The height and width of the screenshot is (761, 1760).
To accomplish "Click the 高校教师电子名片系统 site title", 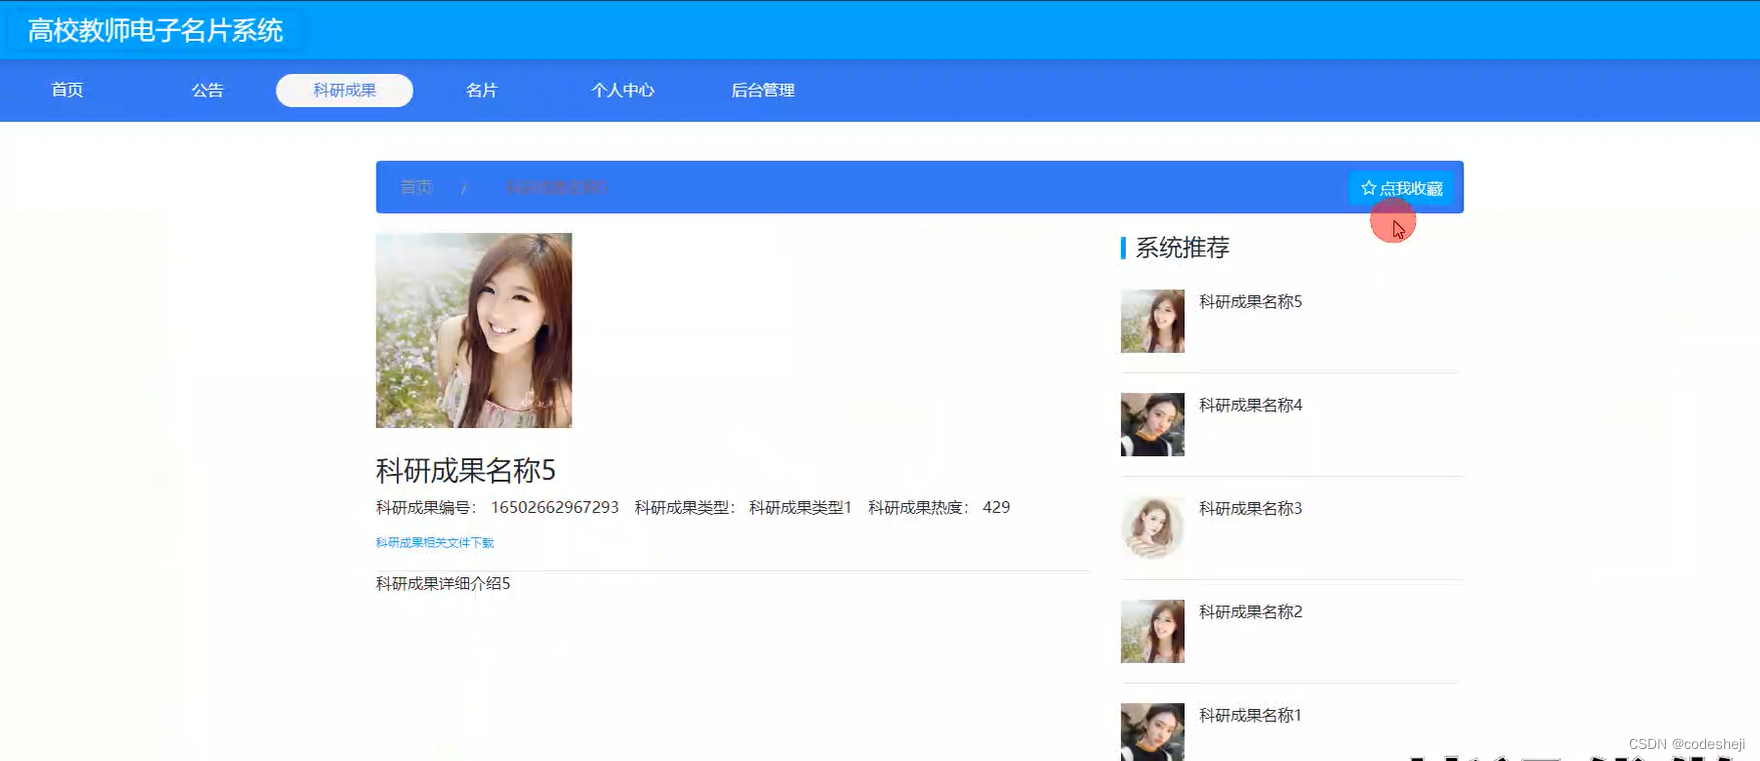I will tap(156, 31).
